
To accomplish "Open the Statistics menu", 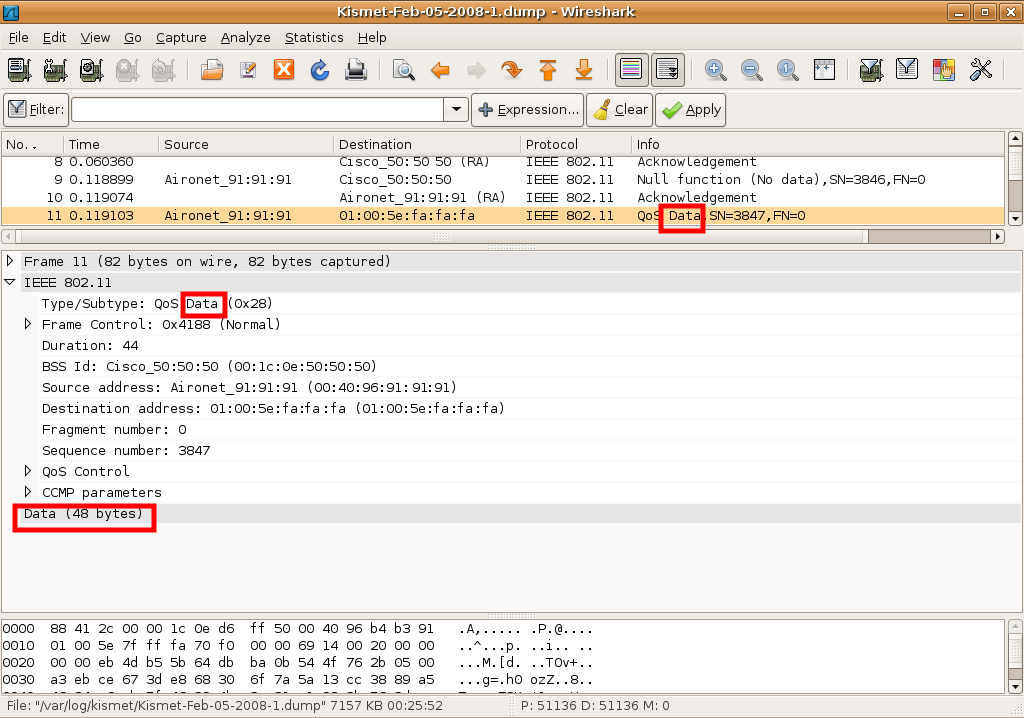I will tap(314, 38).
